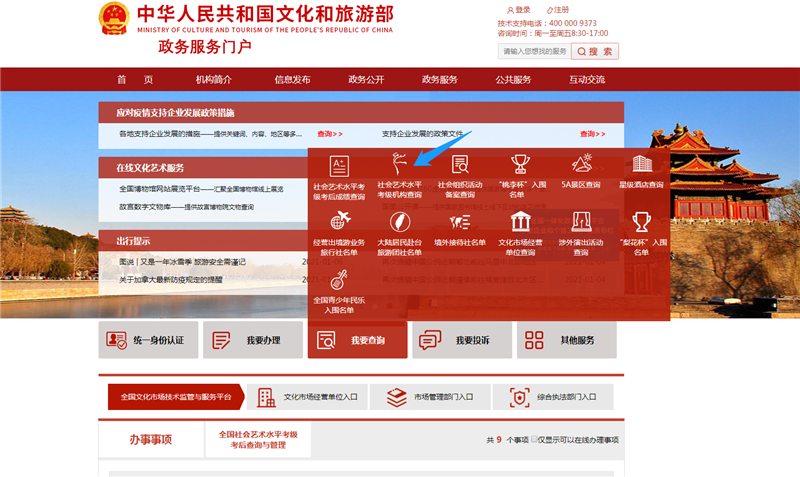Screen dimensions: 800x477
Task: Click 综合执法部门入口 shield icon
Action: pos(519,397)
